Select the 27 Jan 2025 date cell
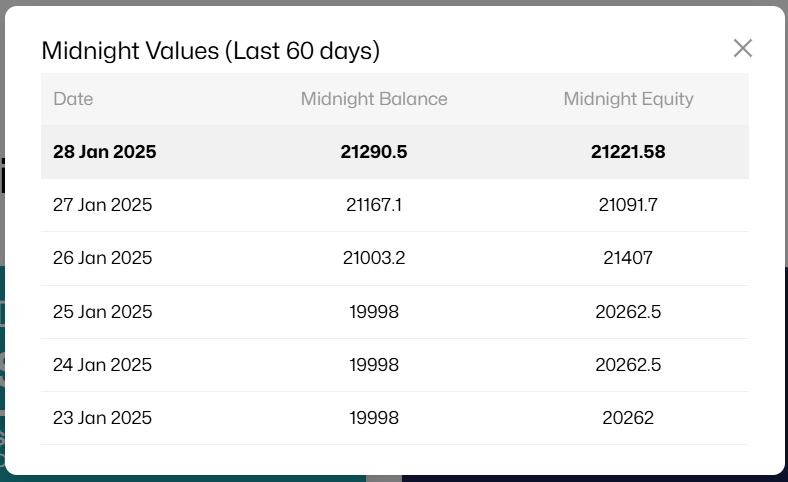This screenshot has width=788, height=482. pyautogui.click(x=102, y=205)
